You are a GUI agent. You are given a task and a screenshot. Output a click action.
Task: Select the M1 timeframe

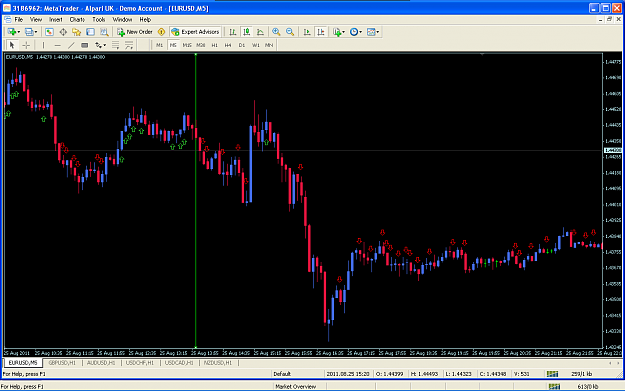click(159, 45)
